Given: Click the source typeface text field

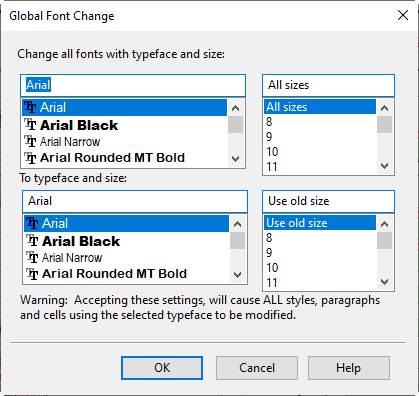Looking at the screenshot, I should [x=133, y=85].
